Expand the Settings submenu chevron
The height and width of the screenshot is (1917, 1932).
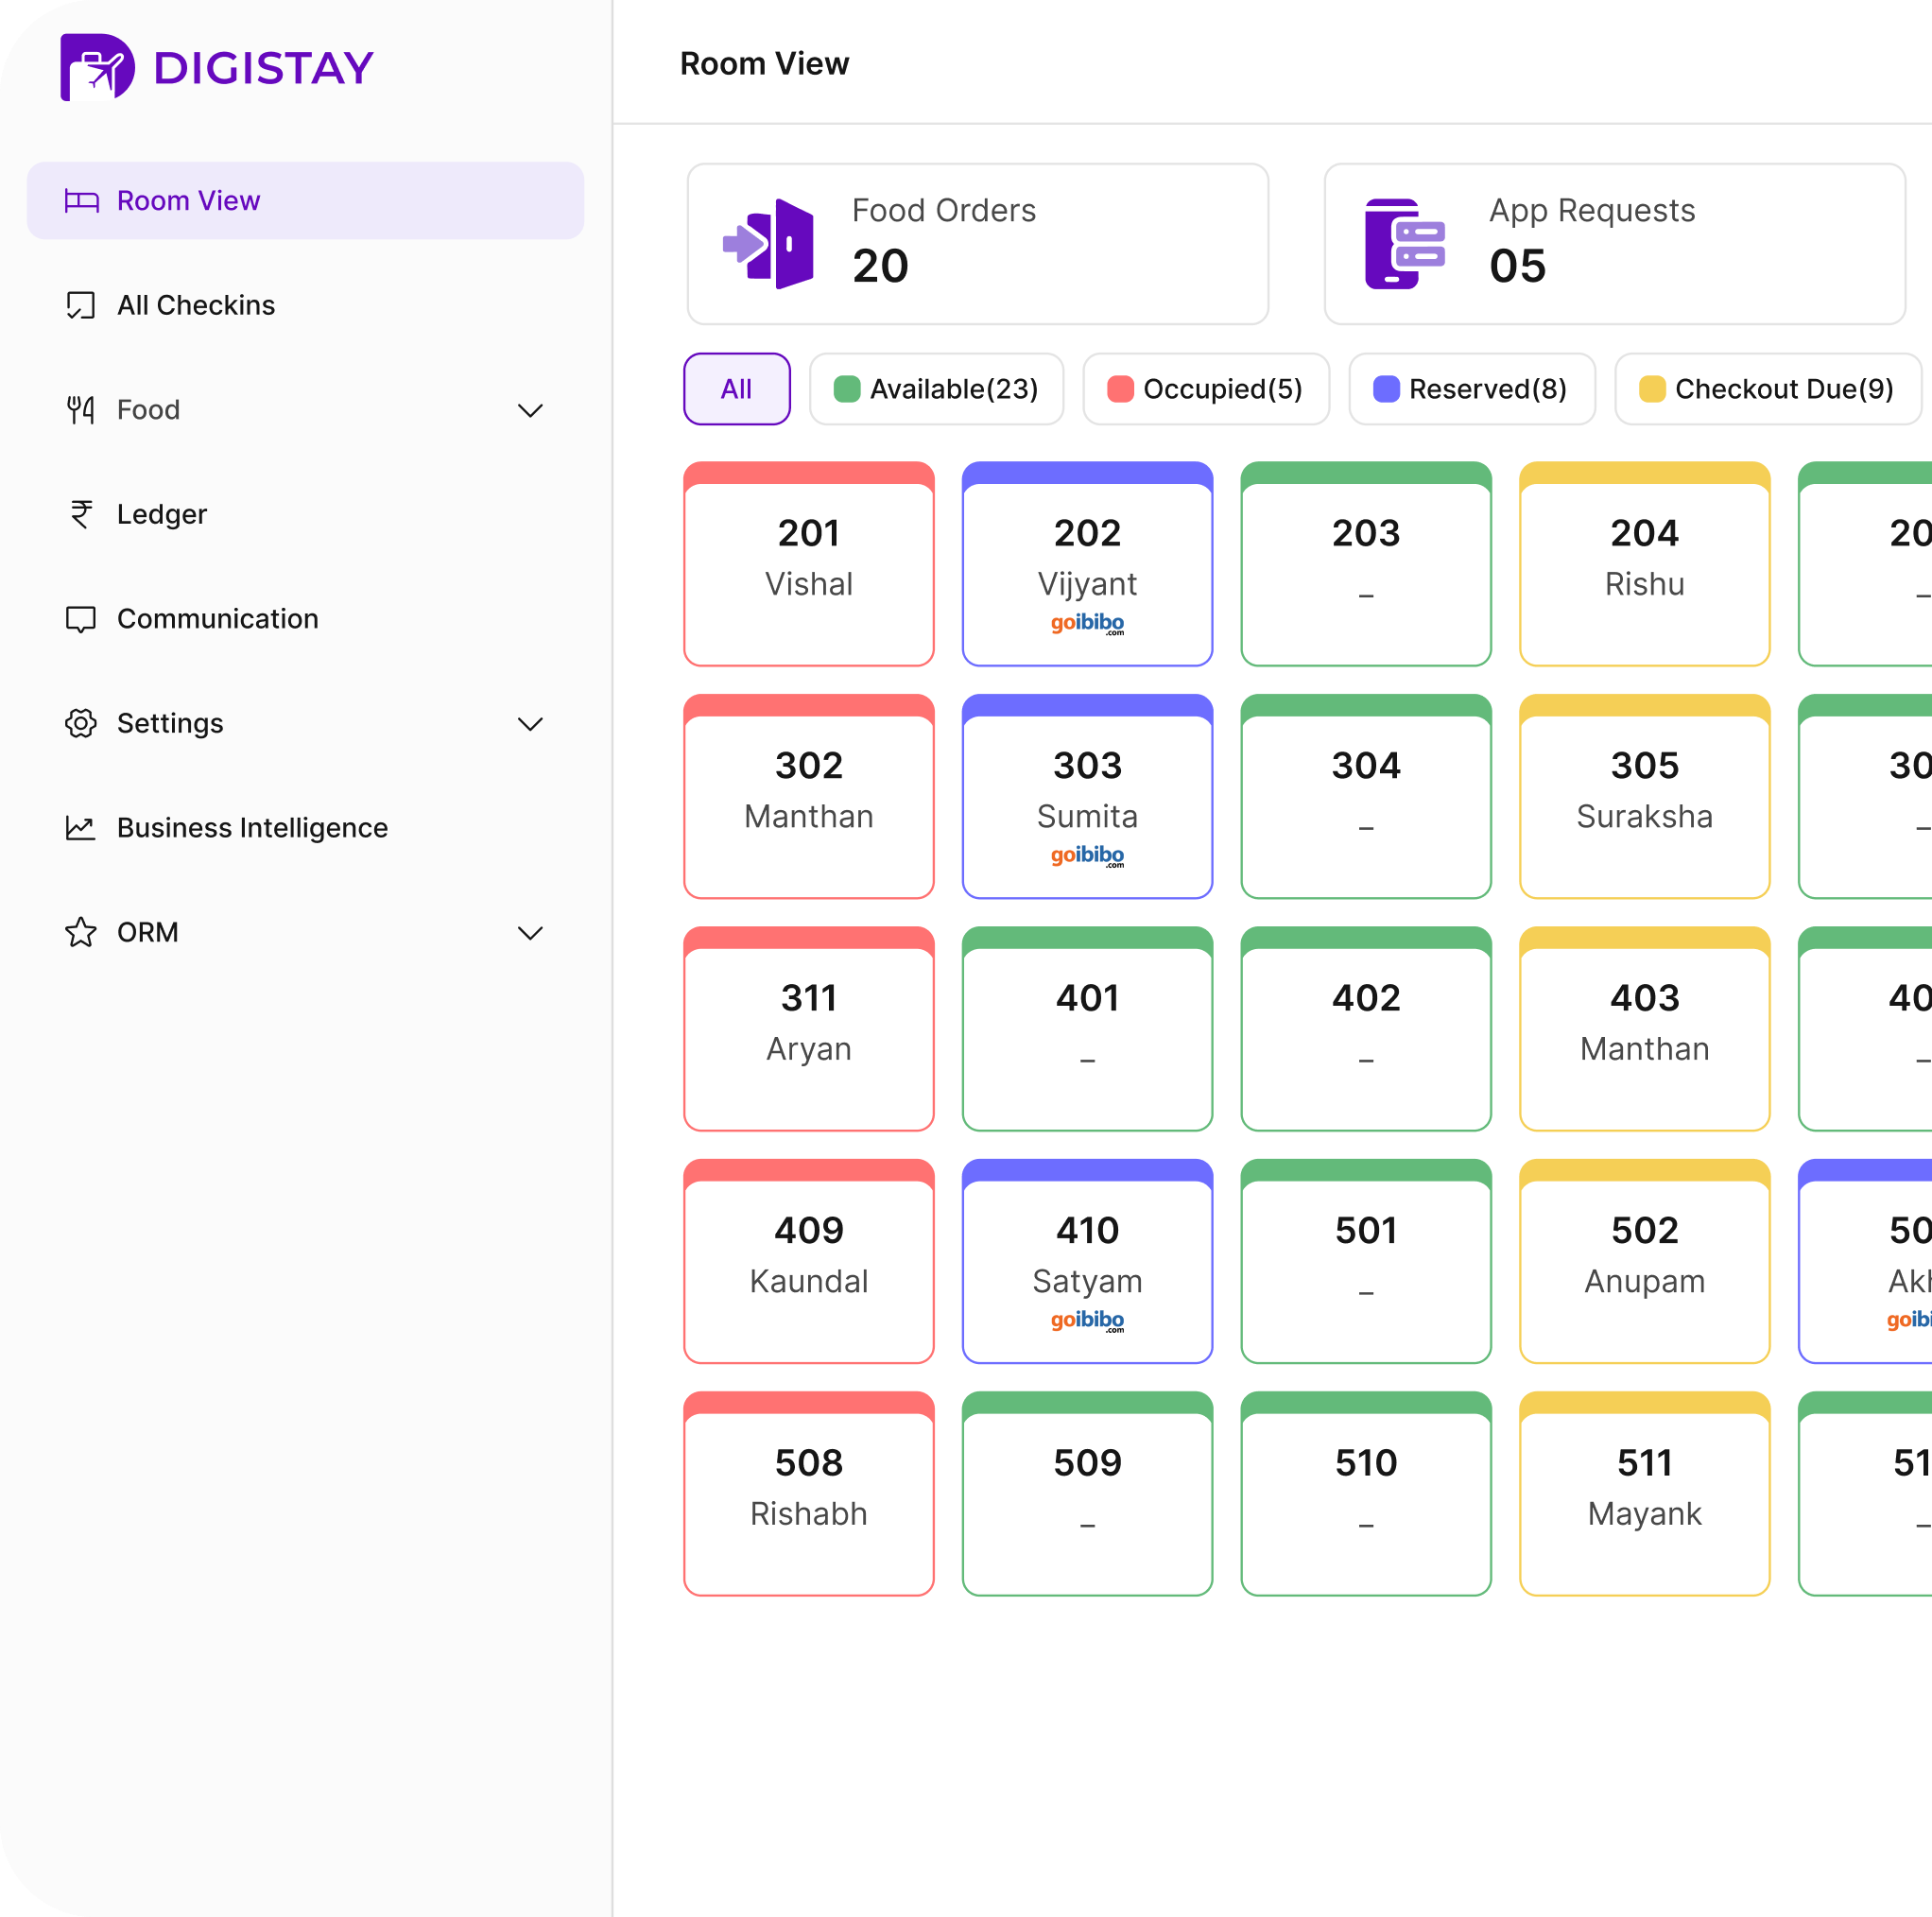(531, 723)
